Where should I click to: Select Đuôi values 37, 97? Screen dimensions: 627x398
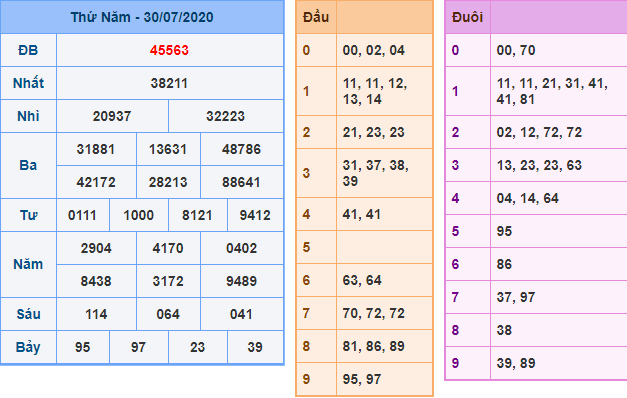click(516, 297)
